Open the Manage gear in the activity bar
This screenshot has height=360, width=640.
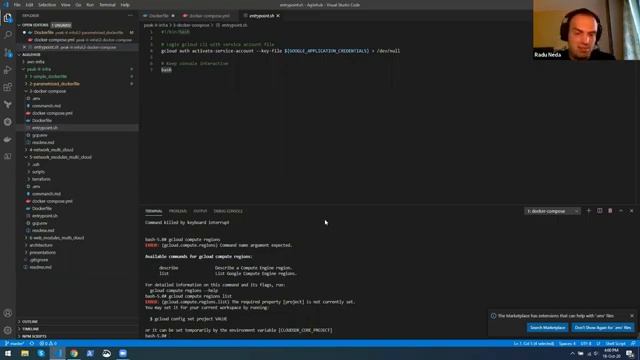(8, 330)
